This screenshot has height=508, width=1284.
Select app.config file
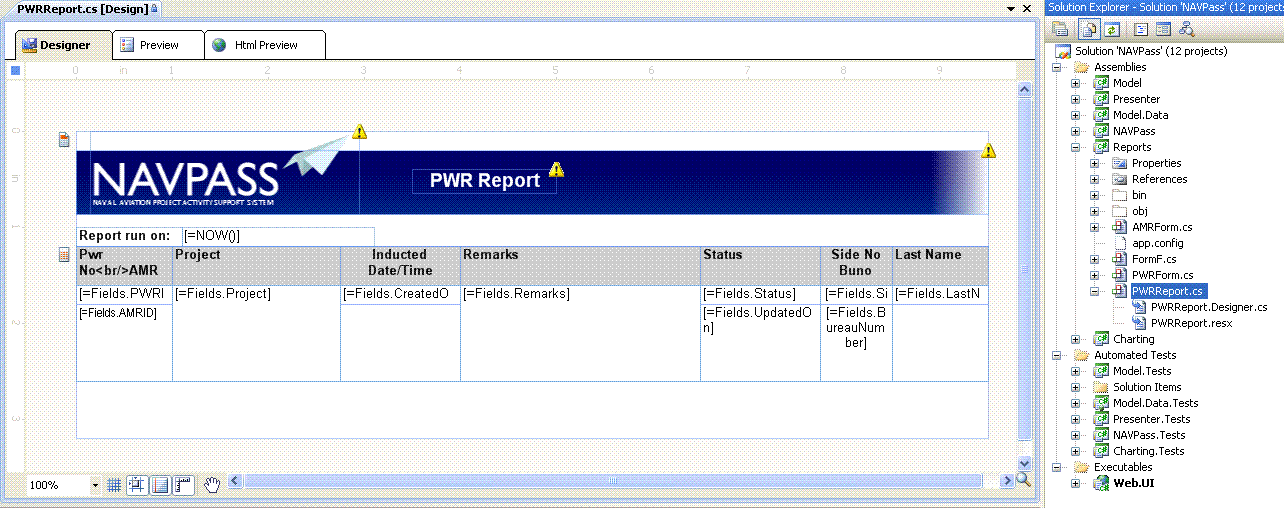1157,243
